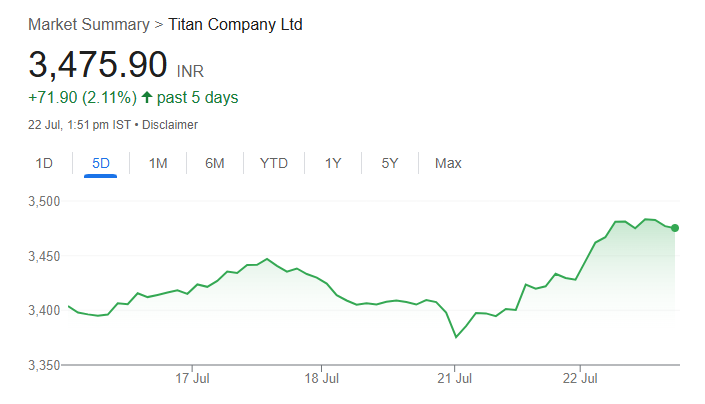Viewport: 705px width, 404px height.
Task: Show the Max time range
Action: (x=448, y=163)
